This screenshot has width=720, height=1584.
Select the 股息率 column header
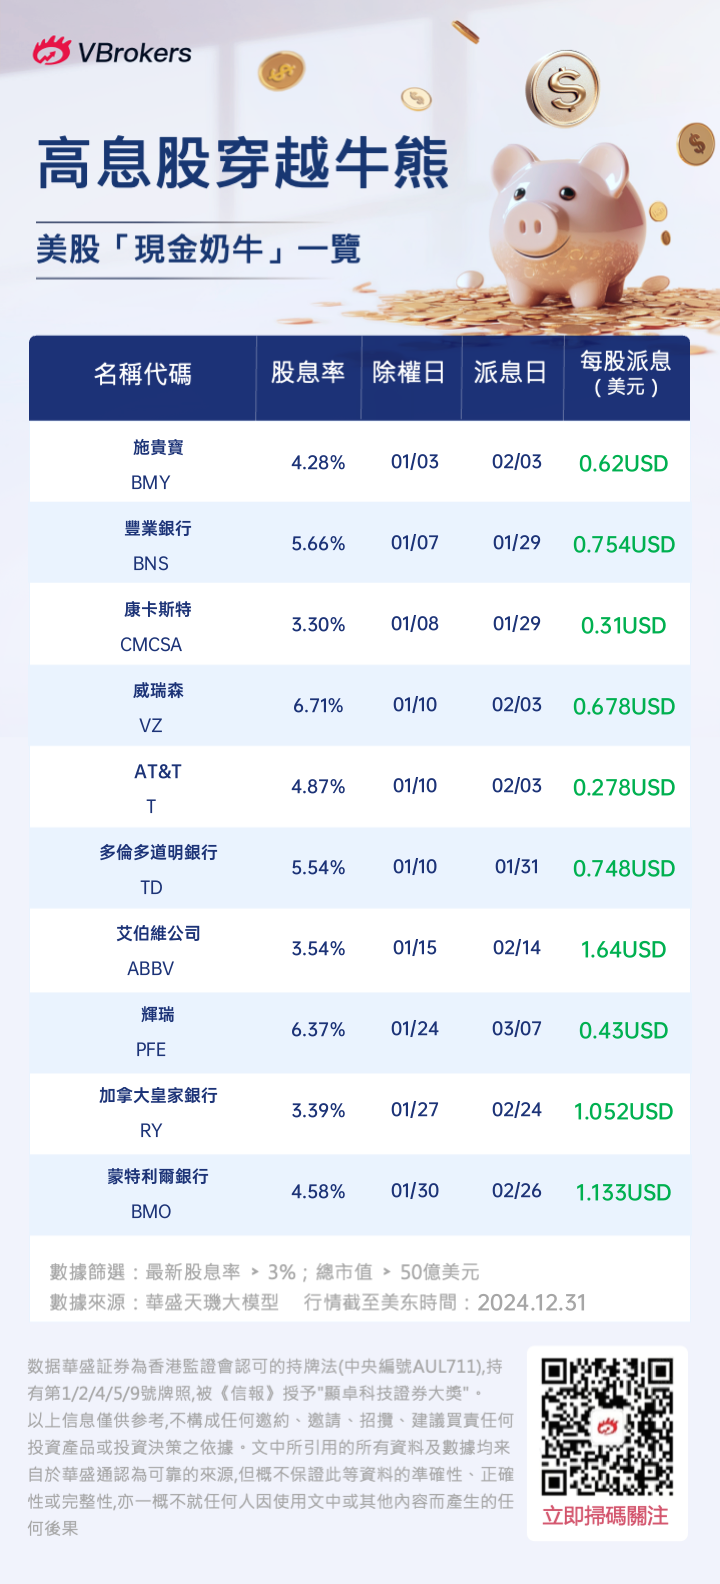pyautogui.click(x=308, y=373)
